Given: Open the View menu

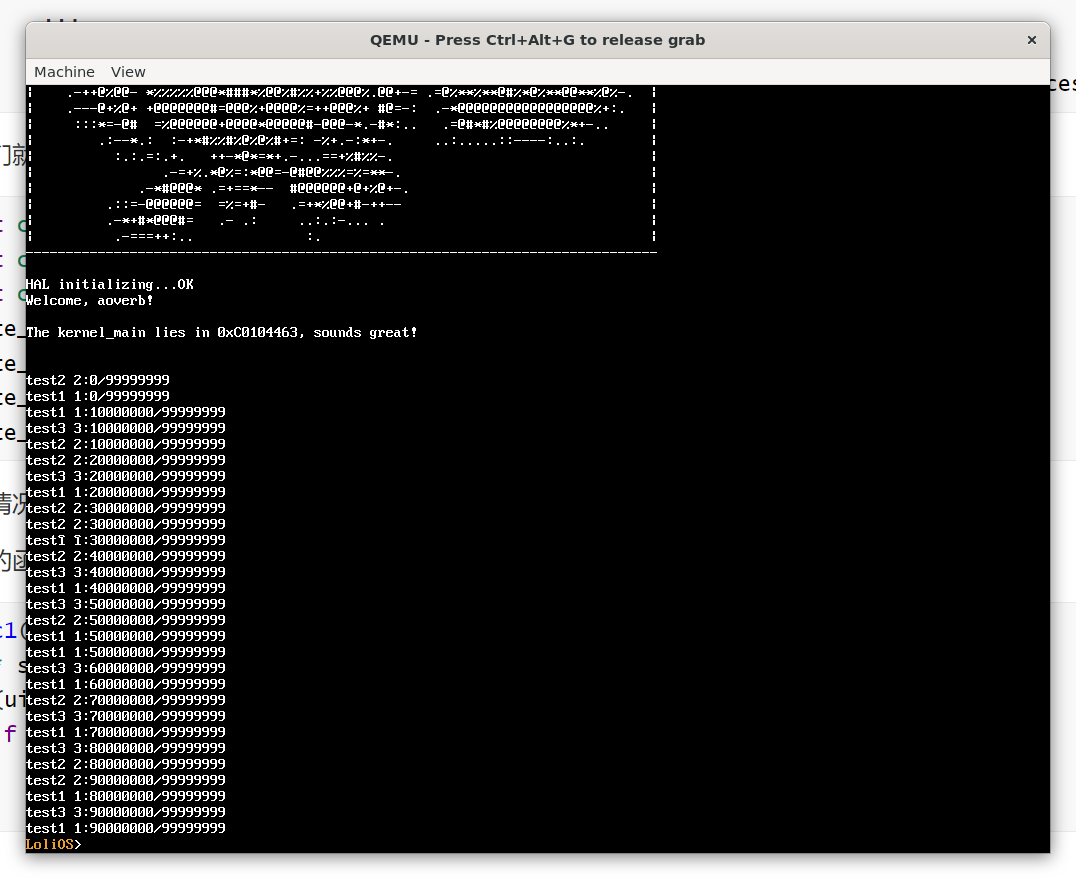Looking at the screenshot, I should click(x=128, y=72).
